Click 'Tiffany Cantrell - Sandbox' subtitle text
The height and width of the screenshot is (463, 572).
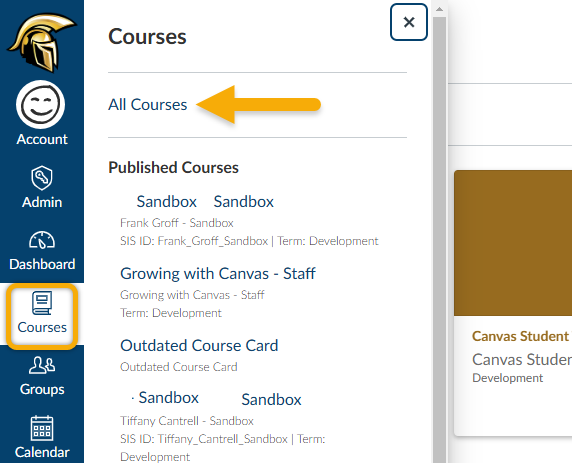187,421
